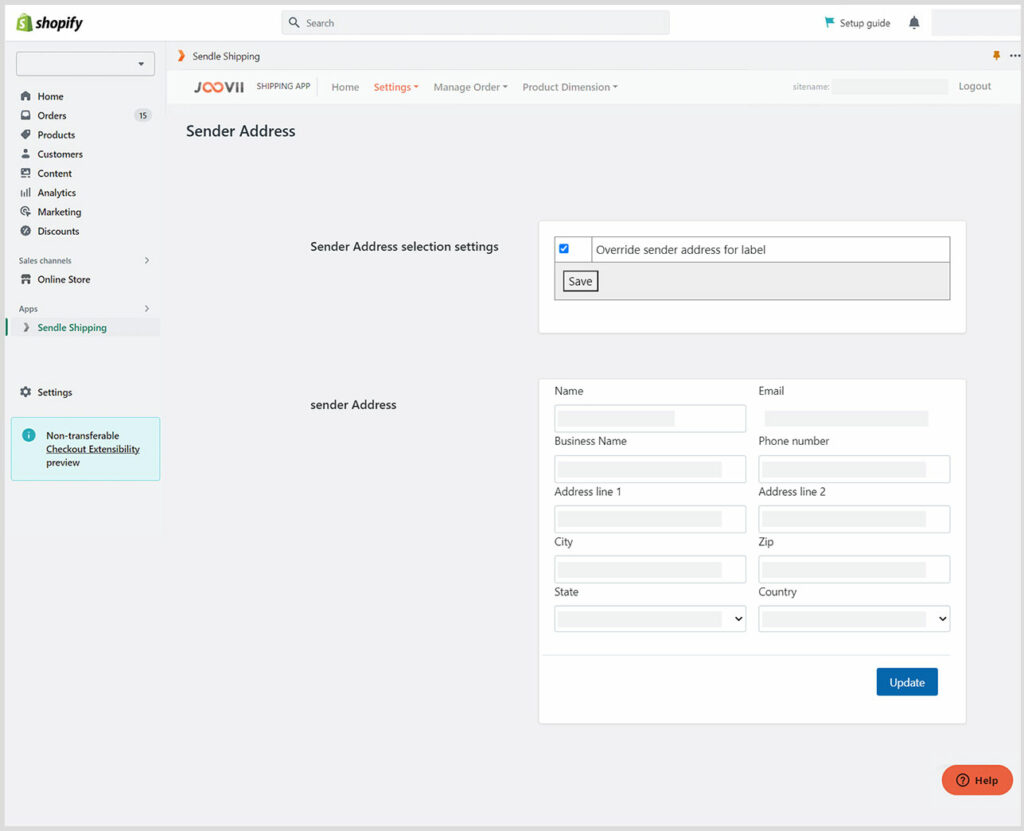The width and height of the screenshot is (1024, 831).
Task: Open the Checkout Extensibility link
Action: [93, 449]
